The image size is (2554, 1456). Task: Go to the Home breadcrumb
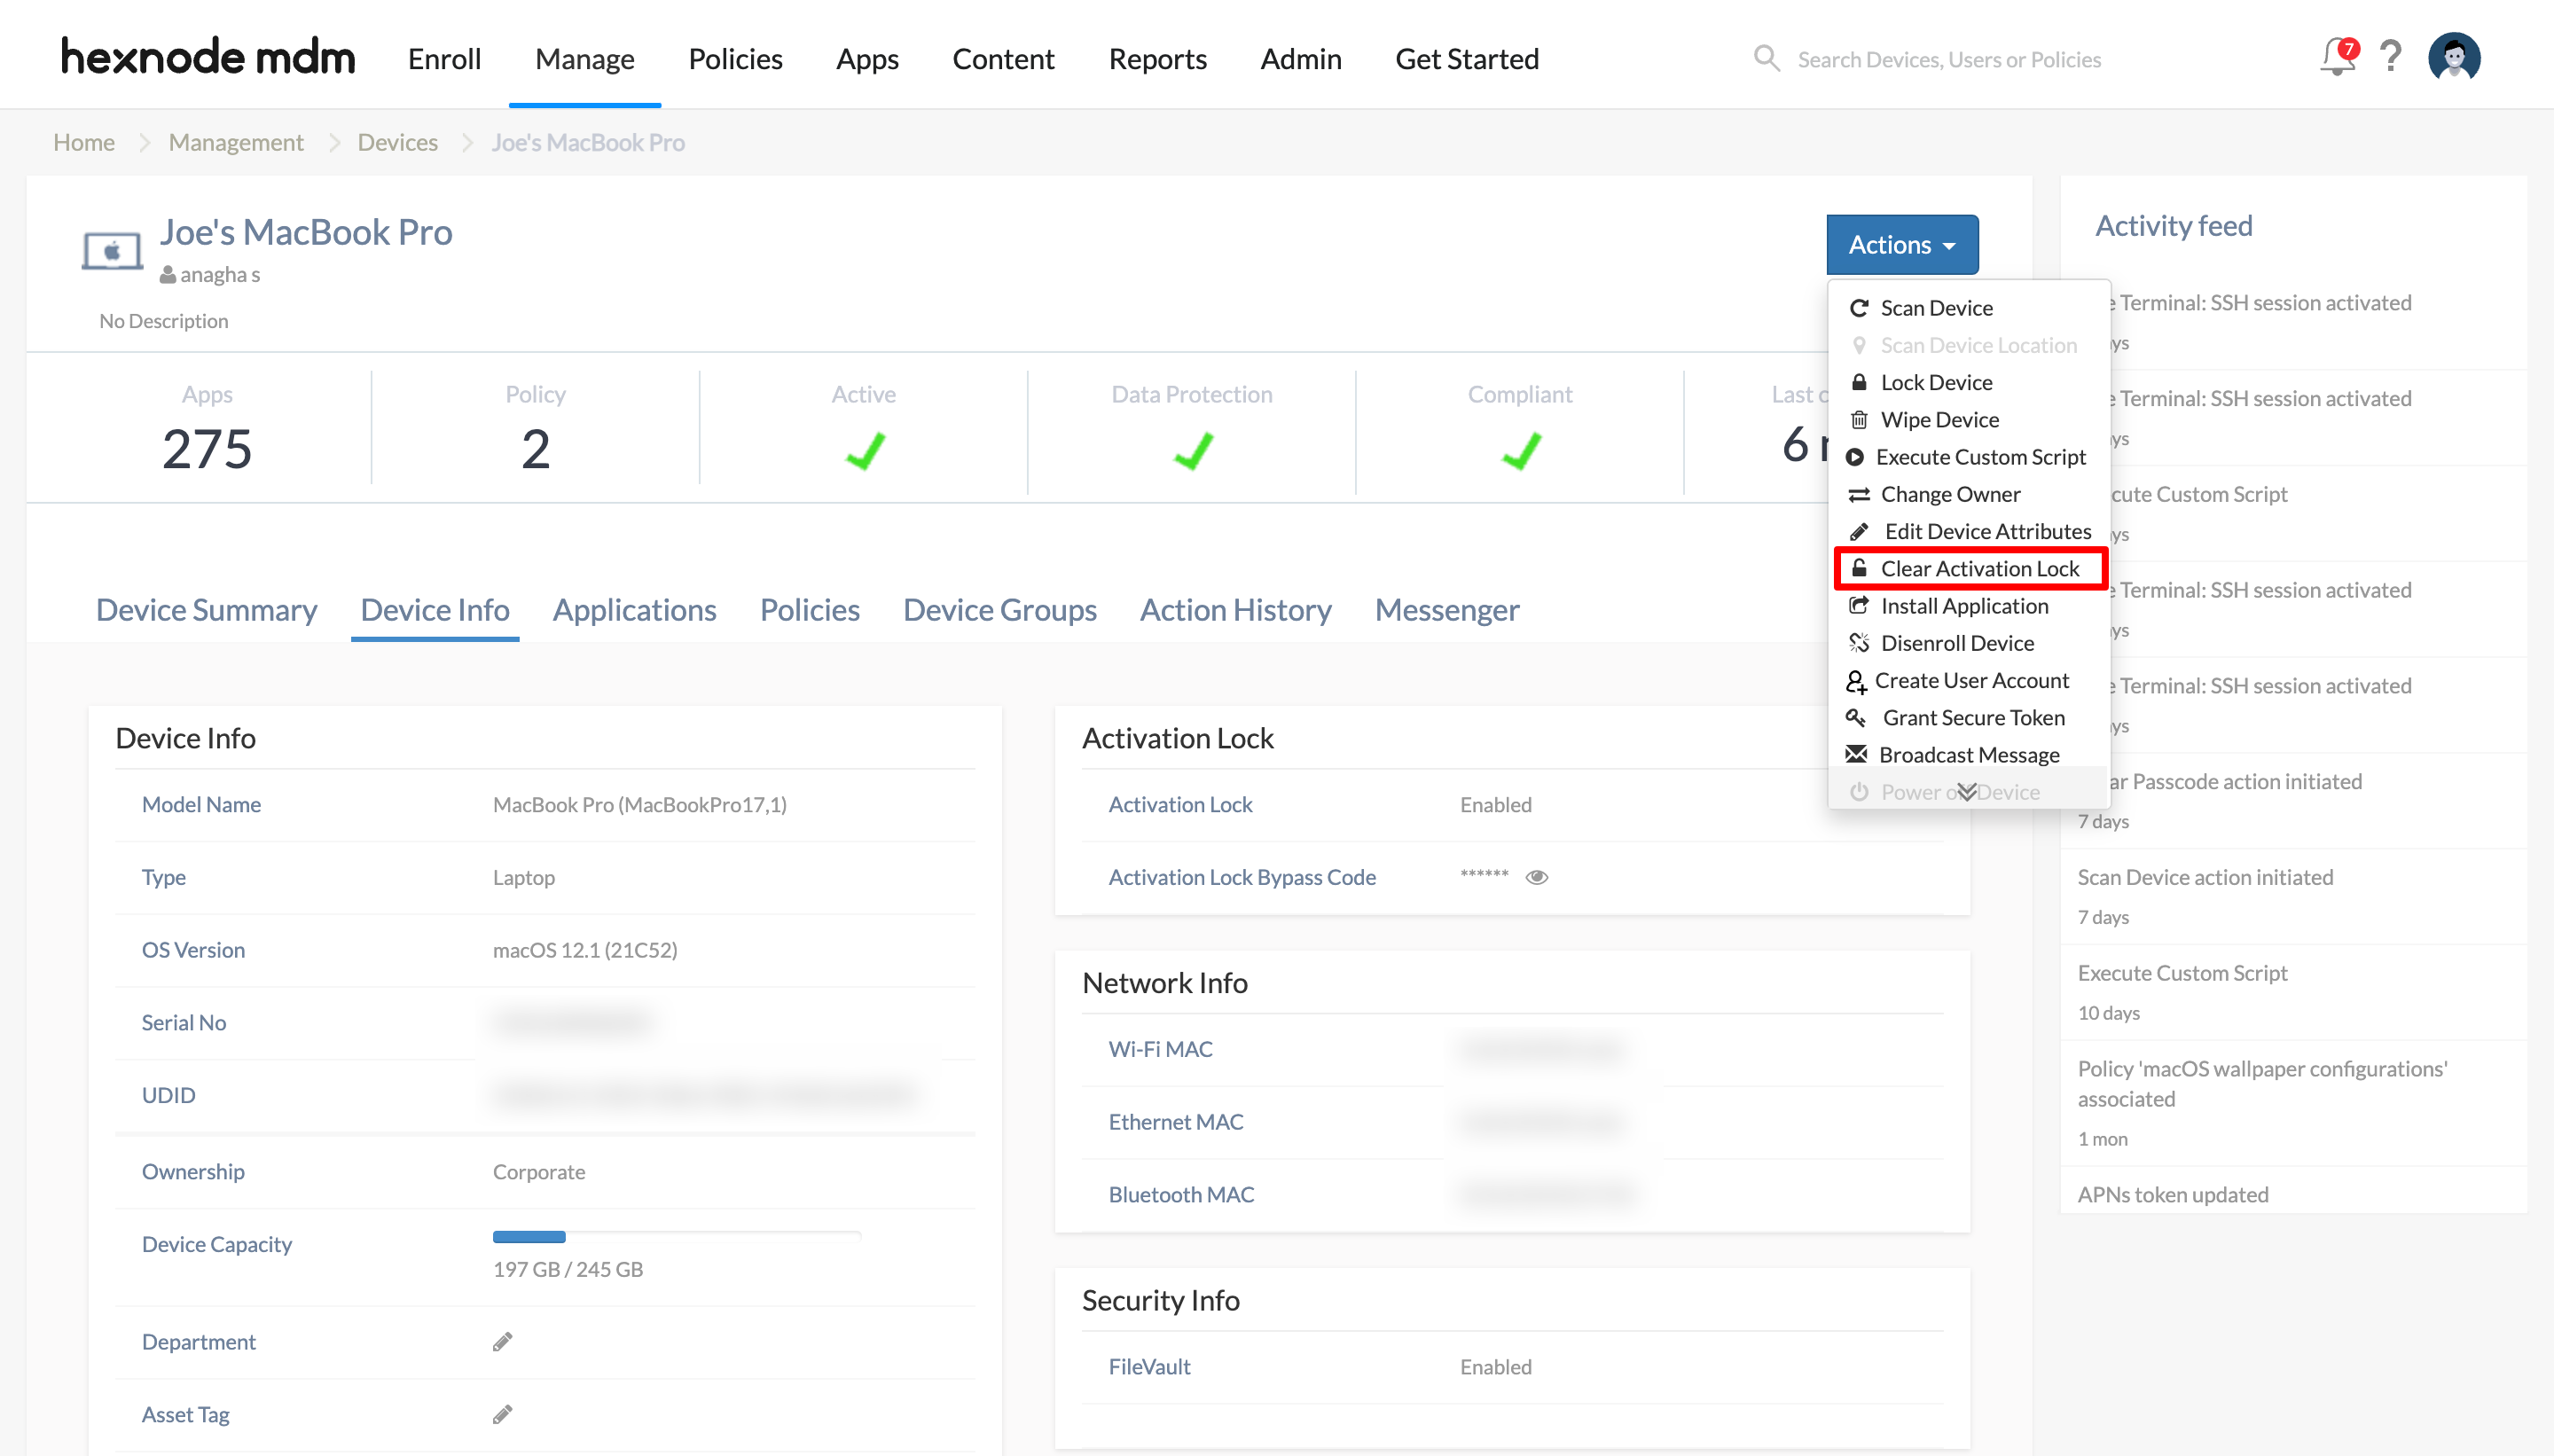(84, 142)
